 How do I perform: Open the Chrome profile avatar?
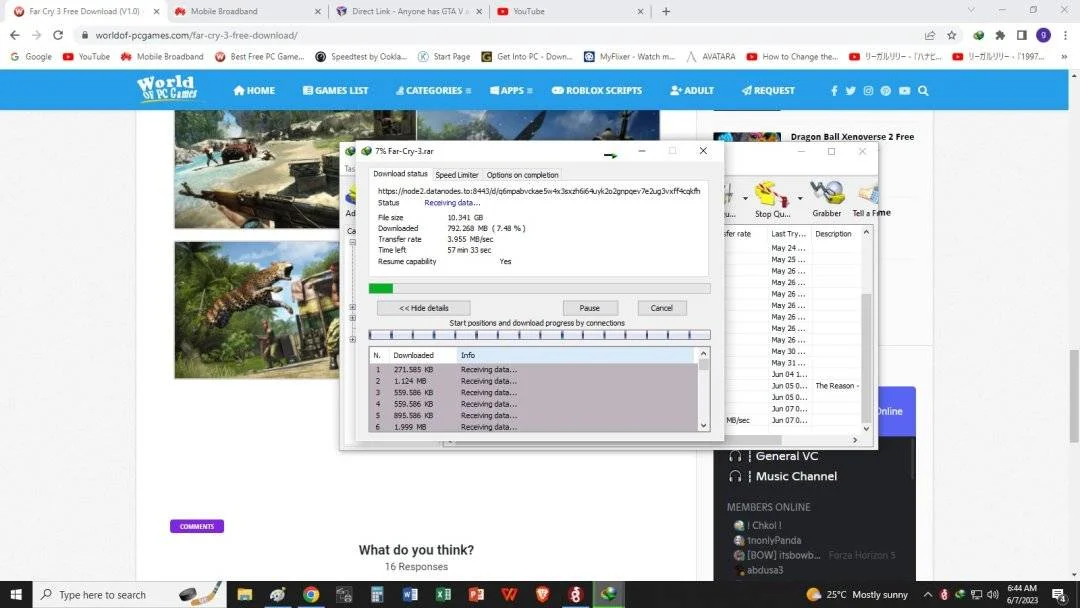pyautogui.click(x=1043, y=35)
